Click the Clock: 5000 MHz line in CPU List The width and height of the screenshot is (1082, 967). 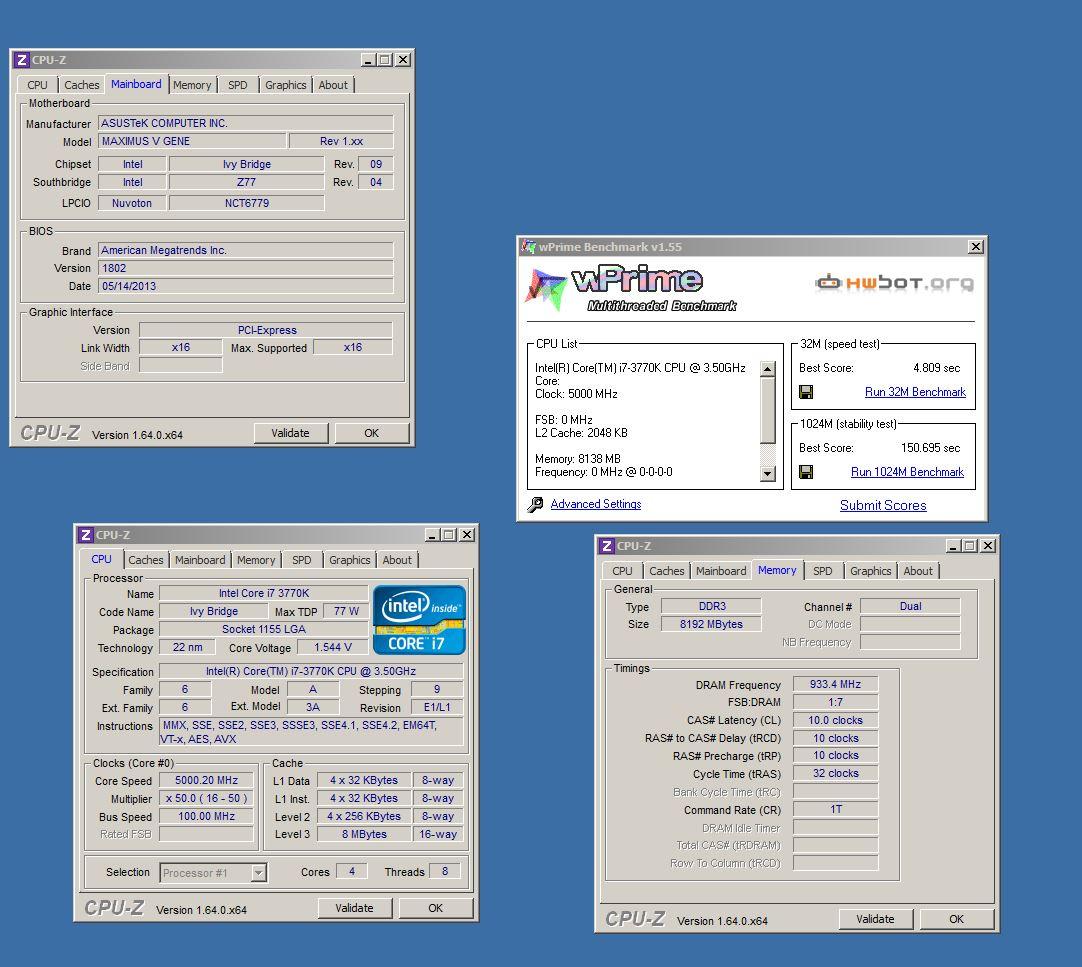(576, 394)
